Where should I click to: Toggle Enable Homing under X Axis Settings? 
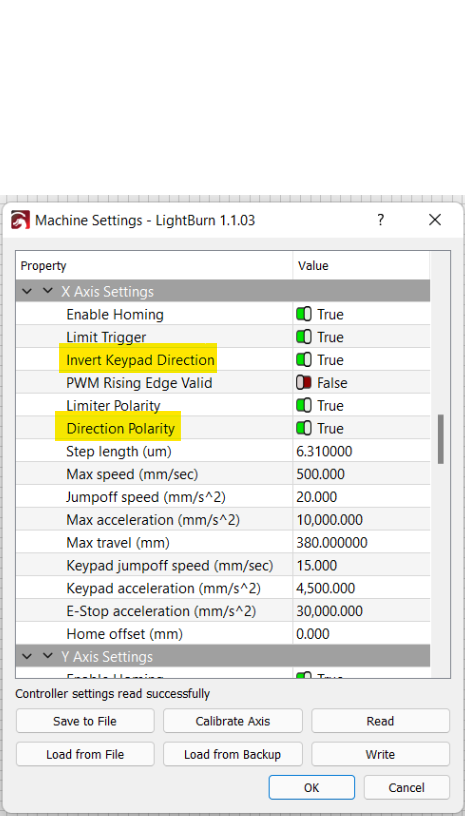click(x=304, y=314)
